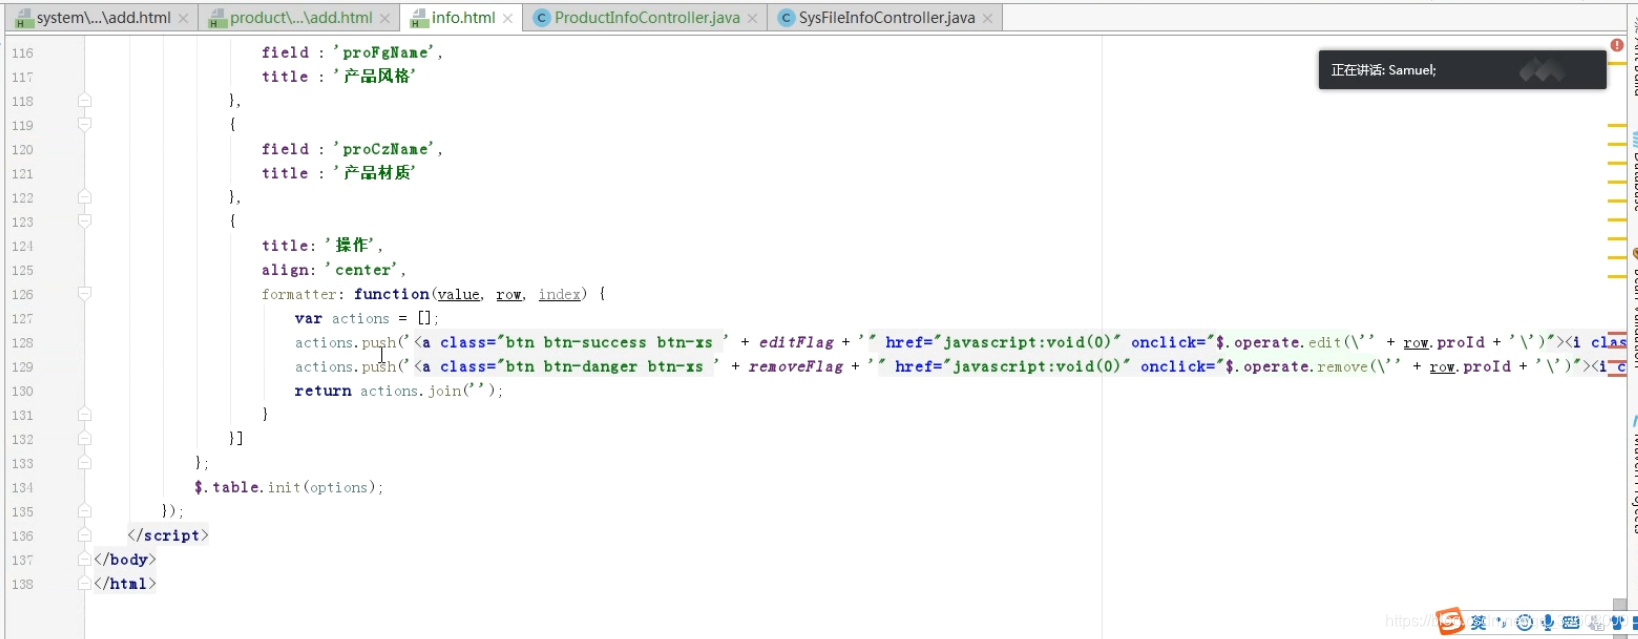Place cursor on 'proFgName' string
The height and width of the screenshot is (639, 1638).
[x=386, y=52]
